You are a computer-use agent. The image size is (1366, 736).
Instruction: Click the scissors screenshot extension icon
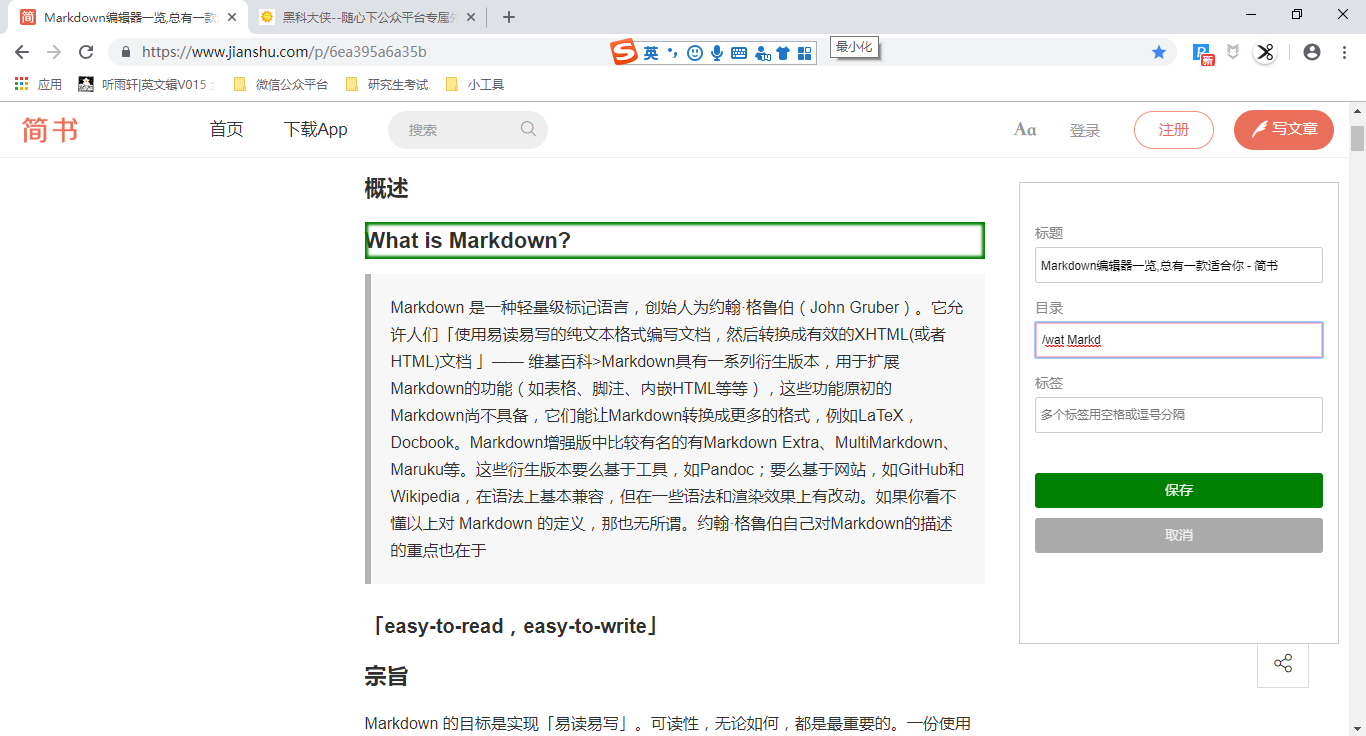pyautogui.click(x=1265, y=51)
